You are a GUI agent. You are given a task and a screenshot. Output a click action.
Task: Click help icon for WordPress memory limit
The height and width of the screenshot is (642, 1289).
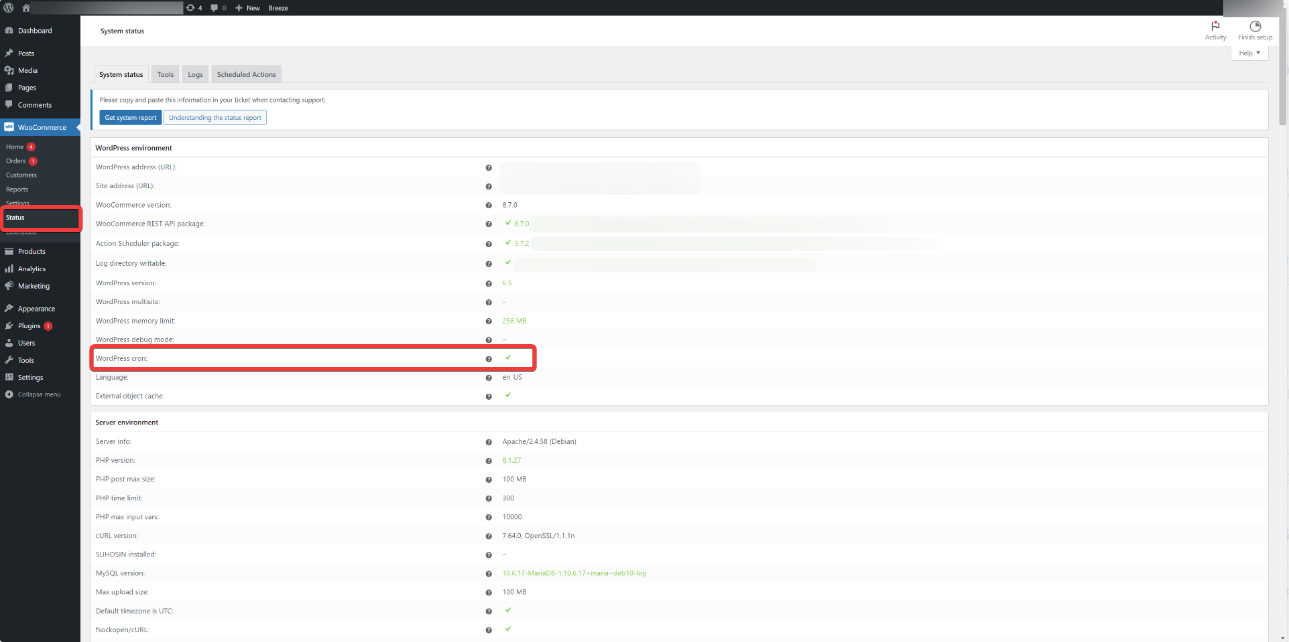click(x=489, y=321)
